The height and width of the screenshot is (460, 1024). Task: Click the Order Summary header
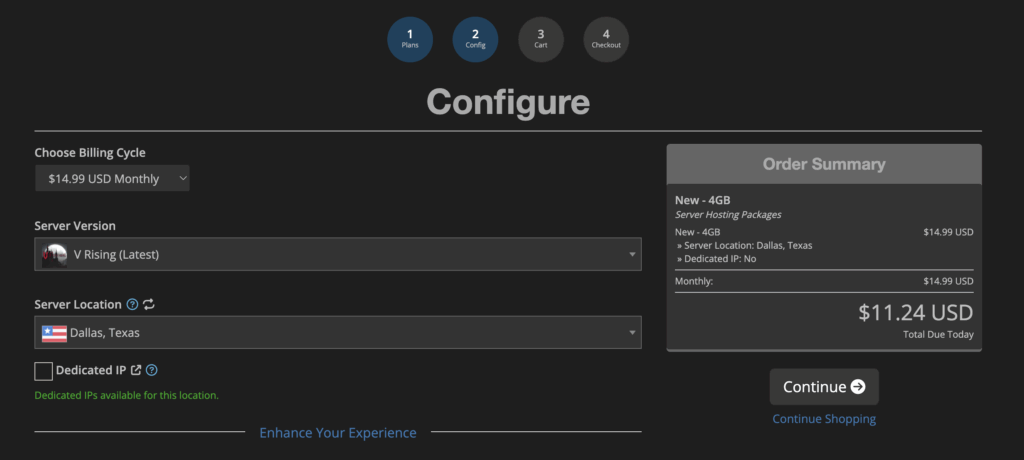[824, 164]
